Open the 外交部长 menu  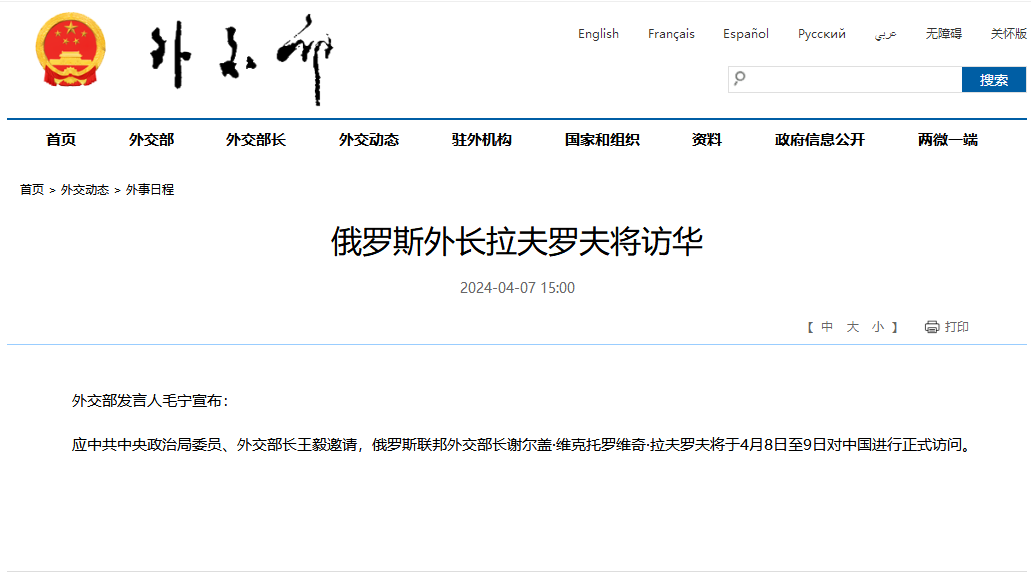256,140
